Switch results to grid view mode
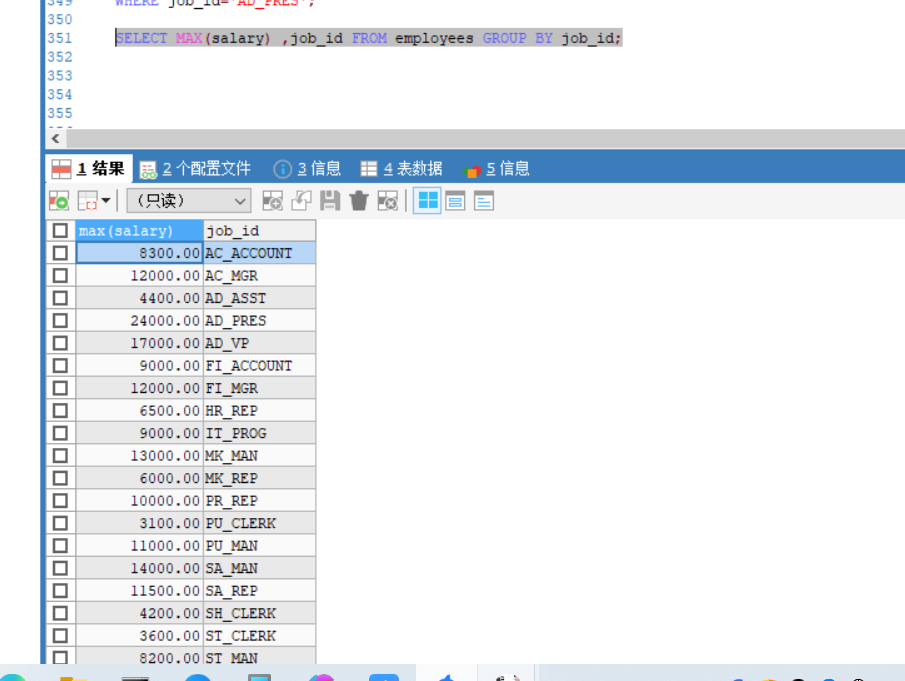The height and width of the screenshot is (681, 905). point(427,200)
